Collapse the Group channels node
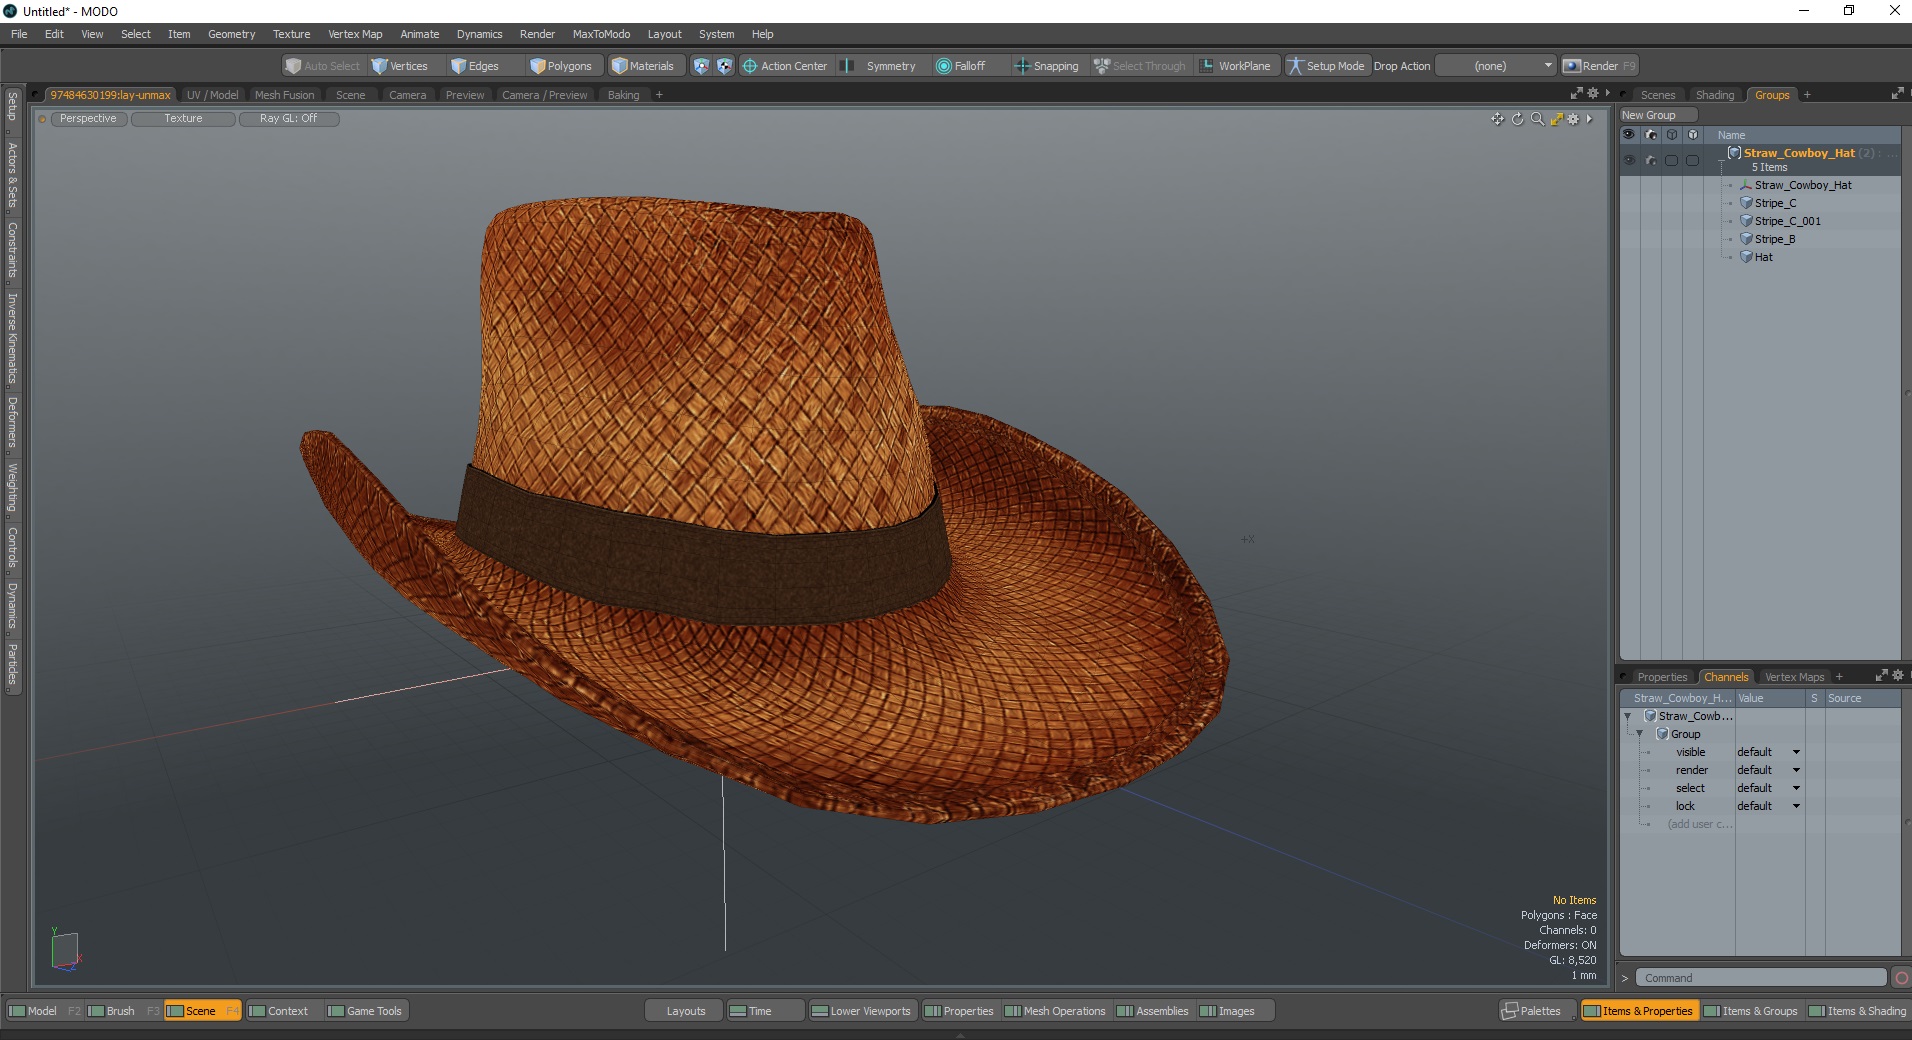The height and width of the screenshot is (1040, 1912). (x=1640, y=734)
